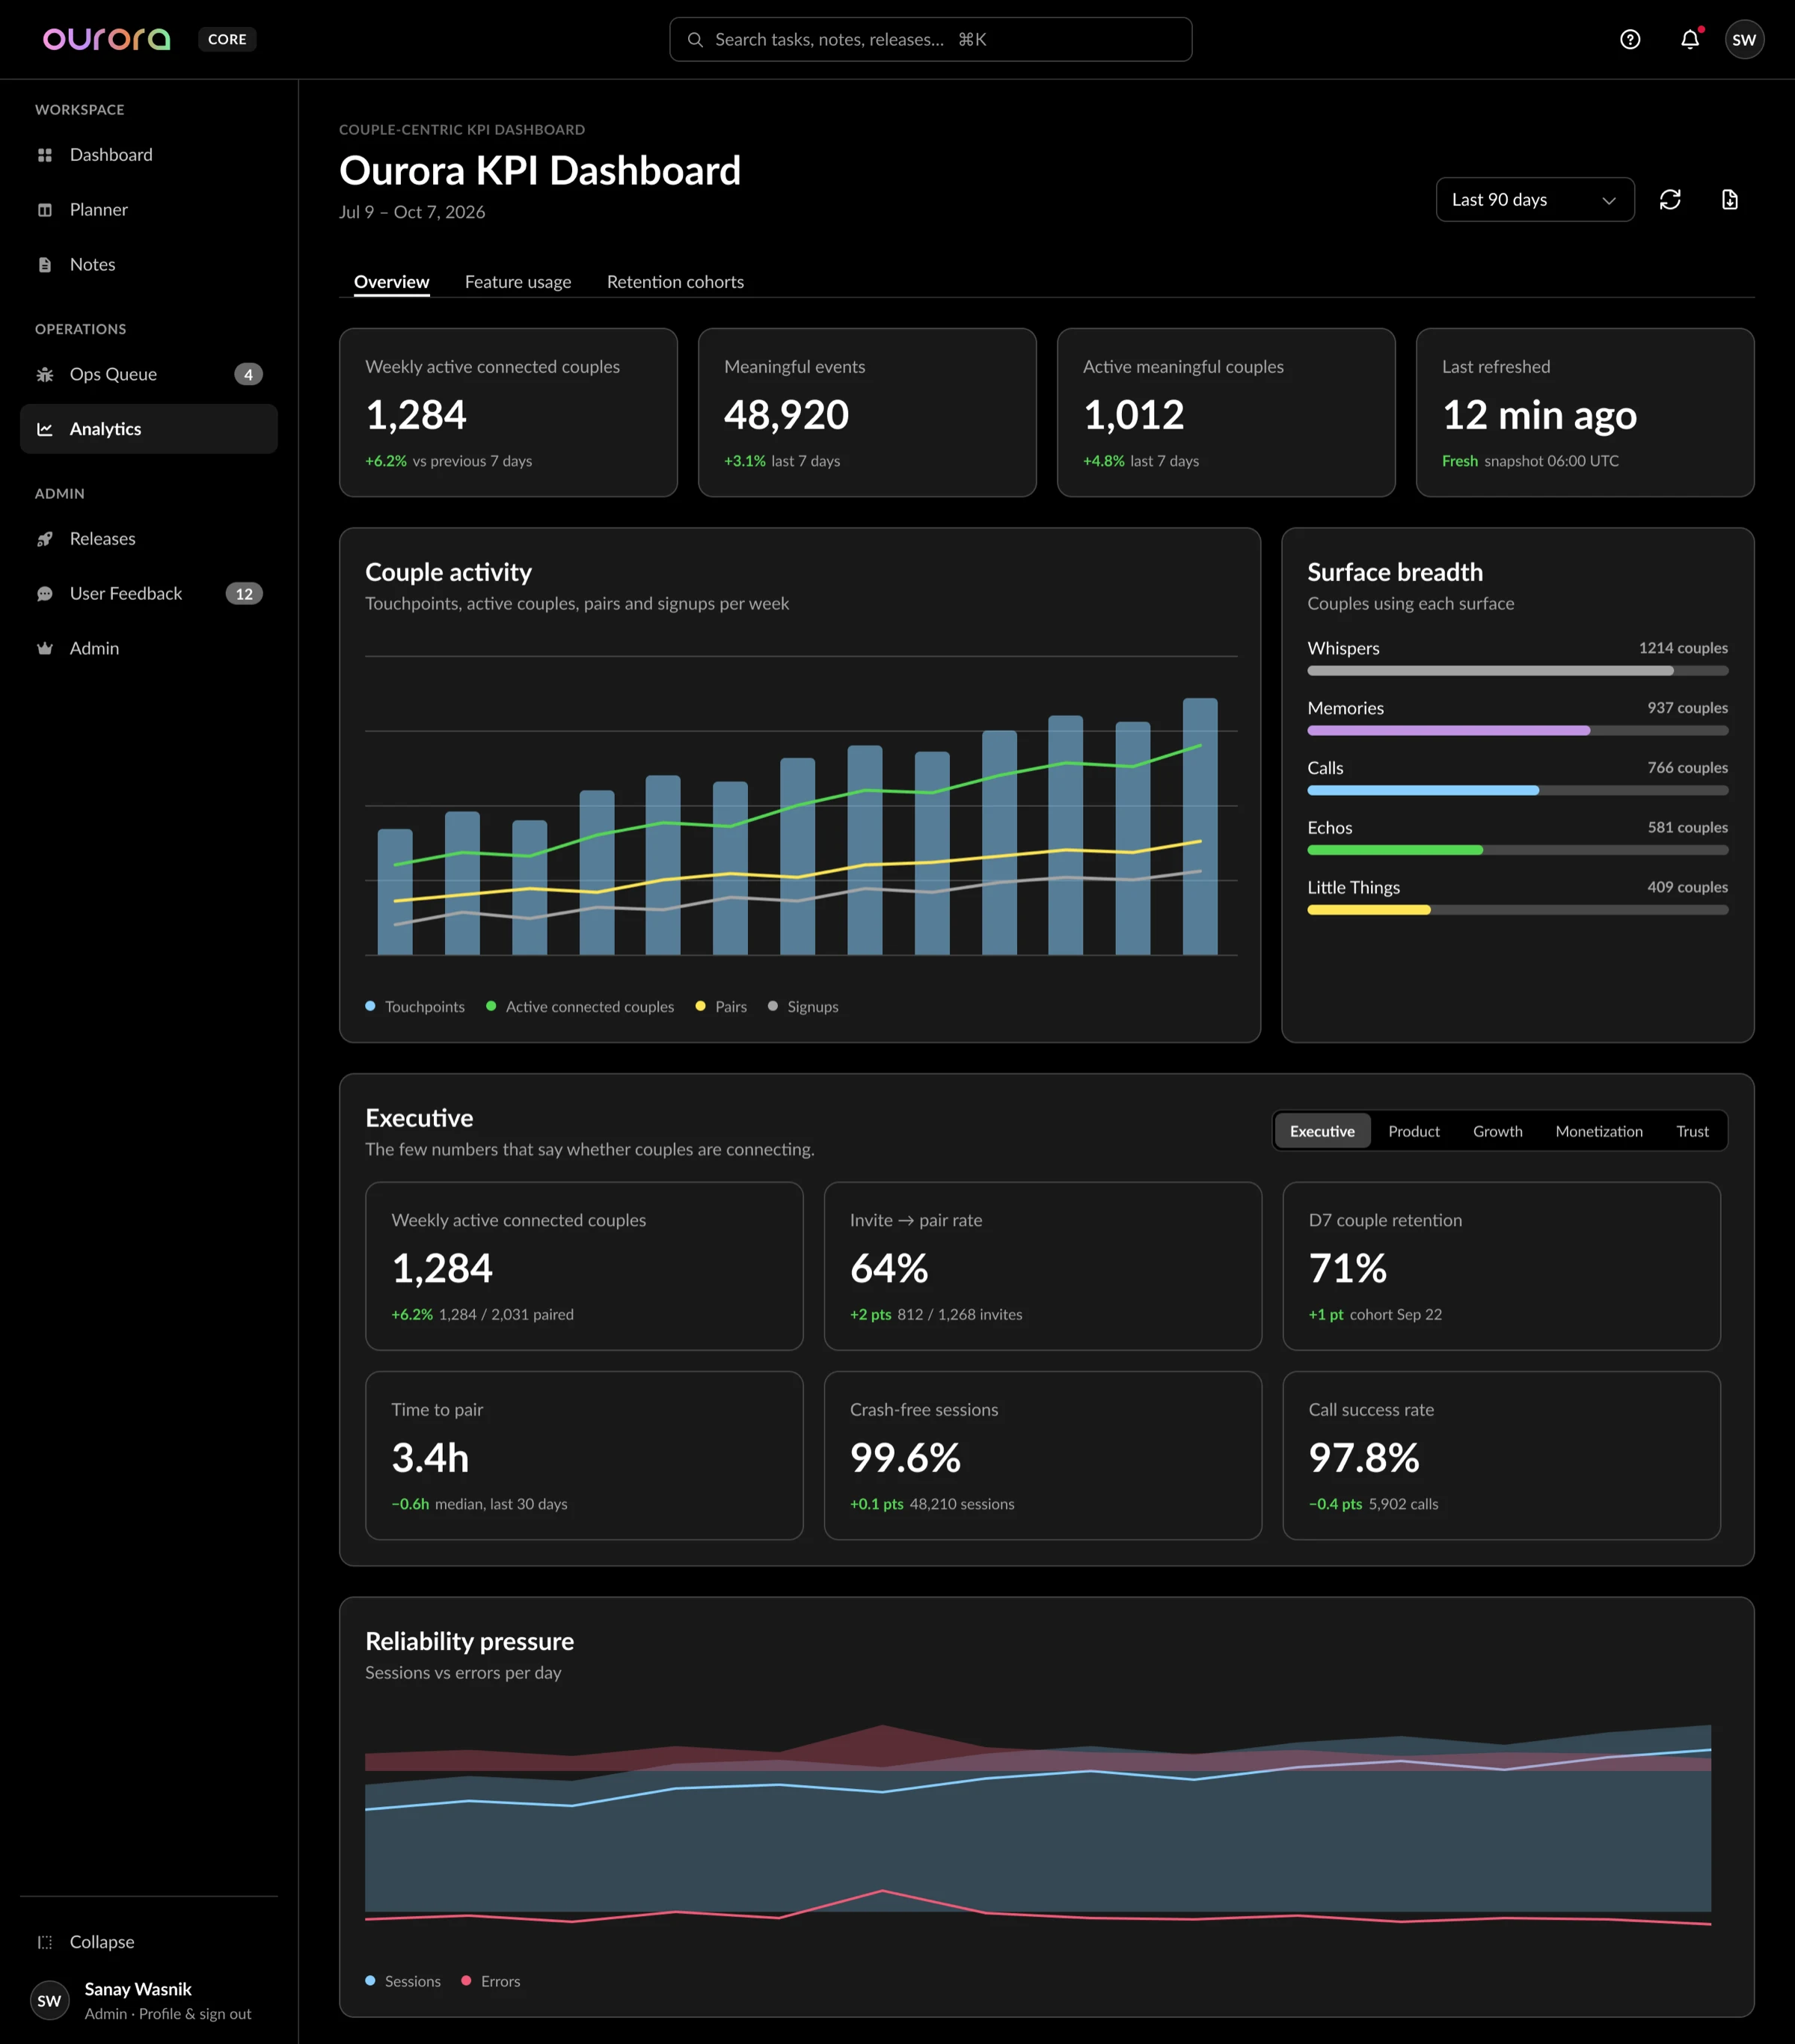Viewport: 1795px width, 2044px height.
Task: Toggle Signups legend item
Action: 803,1006
